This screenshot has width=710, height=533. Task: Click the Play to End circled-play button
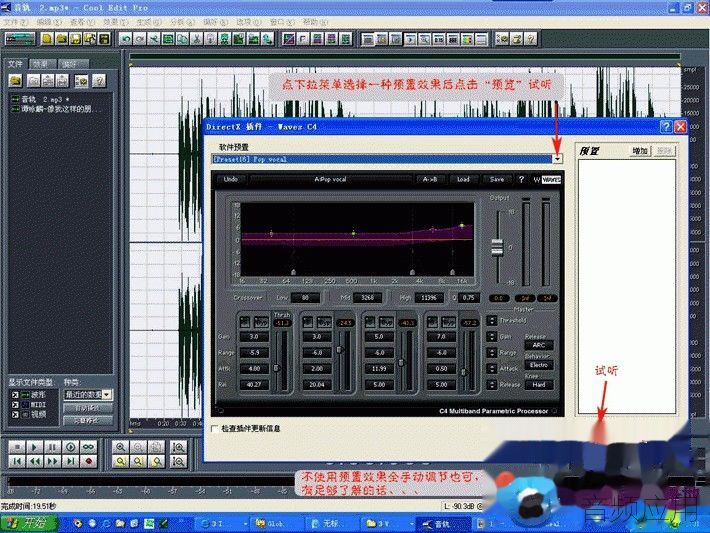(x=70, y=447)
